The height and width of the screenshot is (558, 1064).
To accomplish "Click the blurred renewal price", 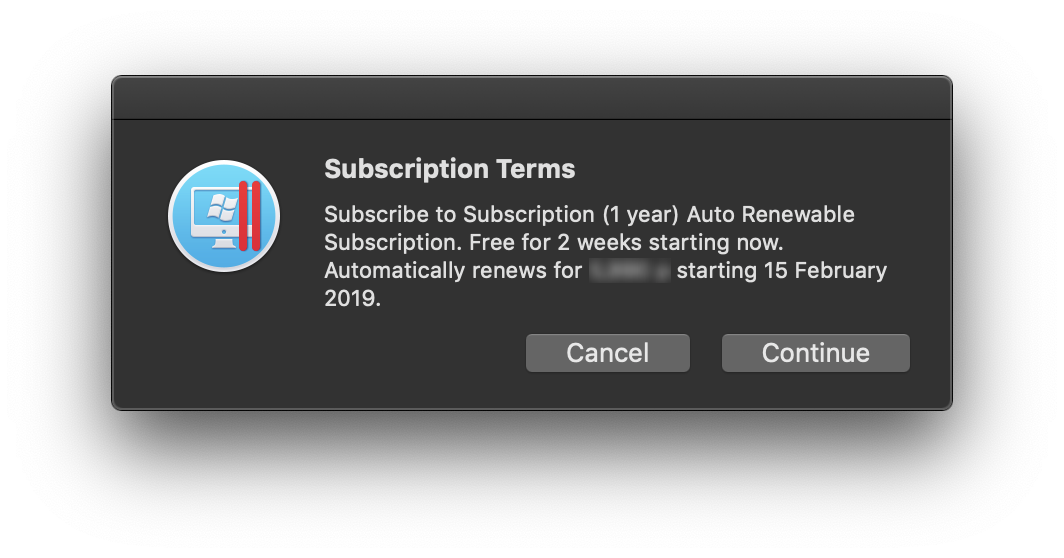I will [630, 270].
